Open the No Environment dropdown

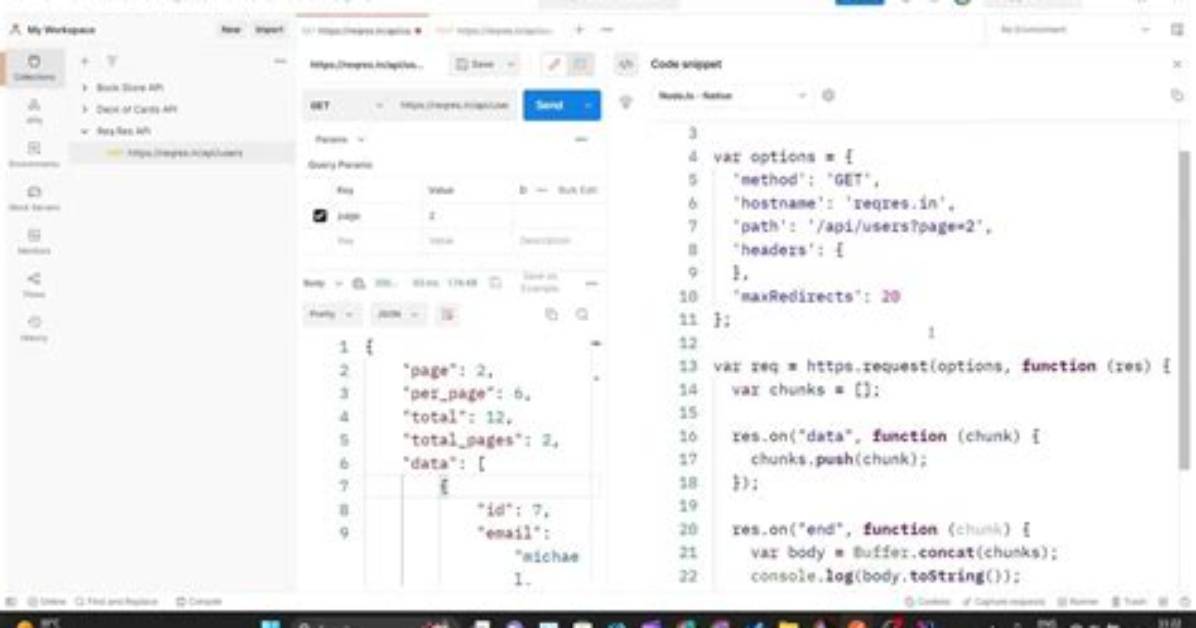[1074, 30]
